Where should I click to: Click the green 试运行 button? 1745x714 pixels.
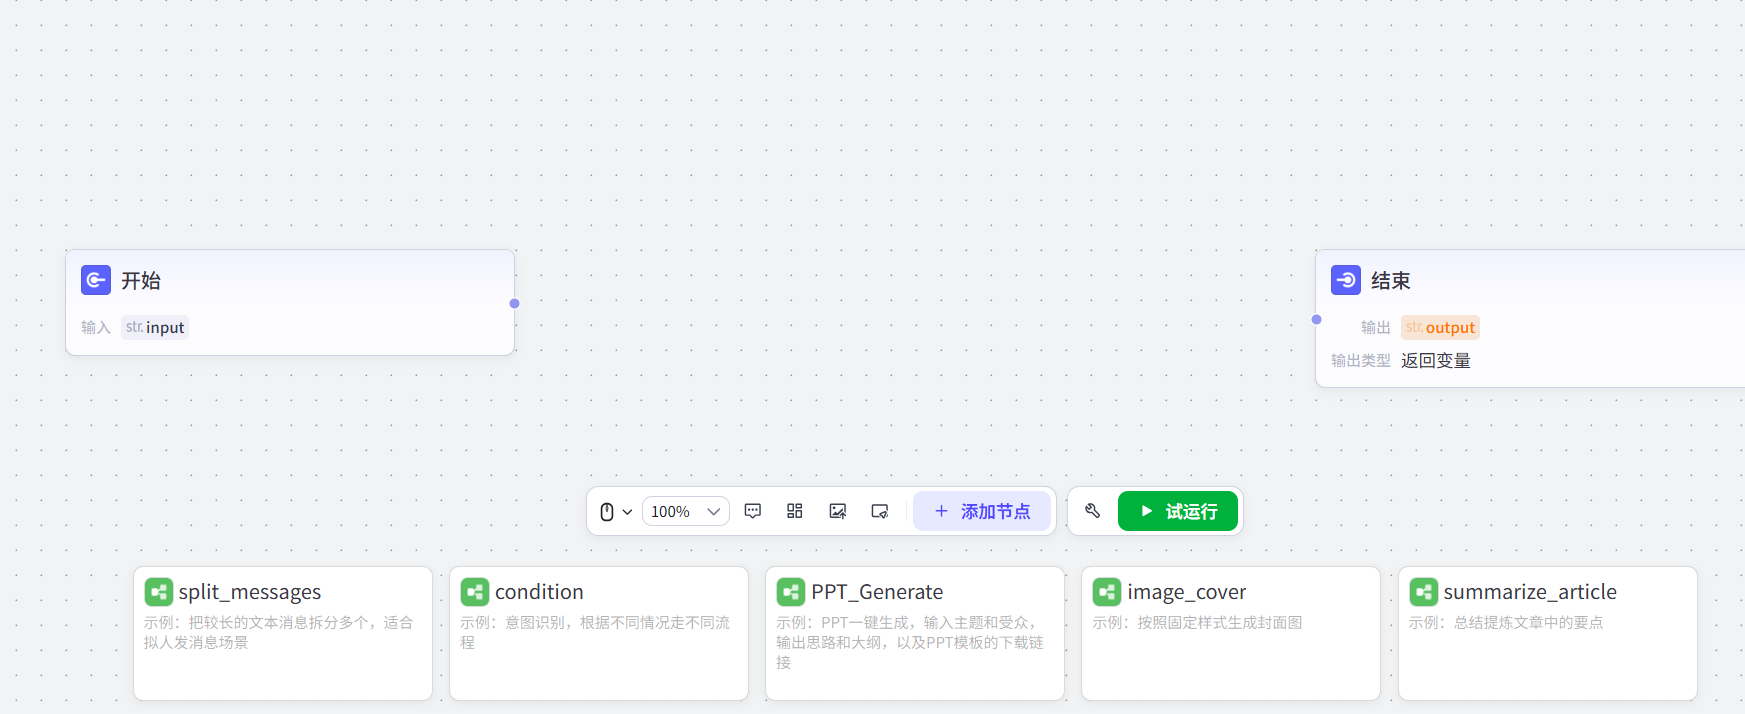[1178, 511]
